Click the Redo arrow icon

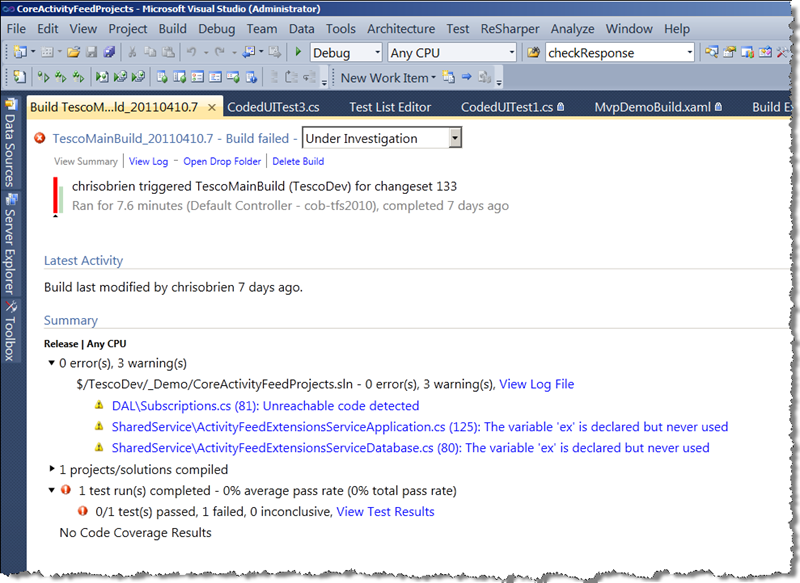pyautogui.click(x=219, y=52)
